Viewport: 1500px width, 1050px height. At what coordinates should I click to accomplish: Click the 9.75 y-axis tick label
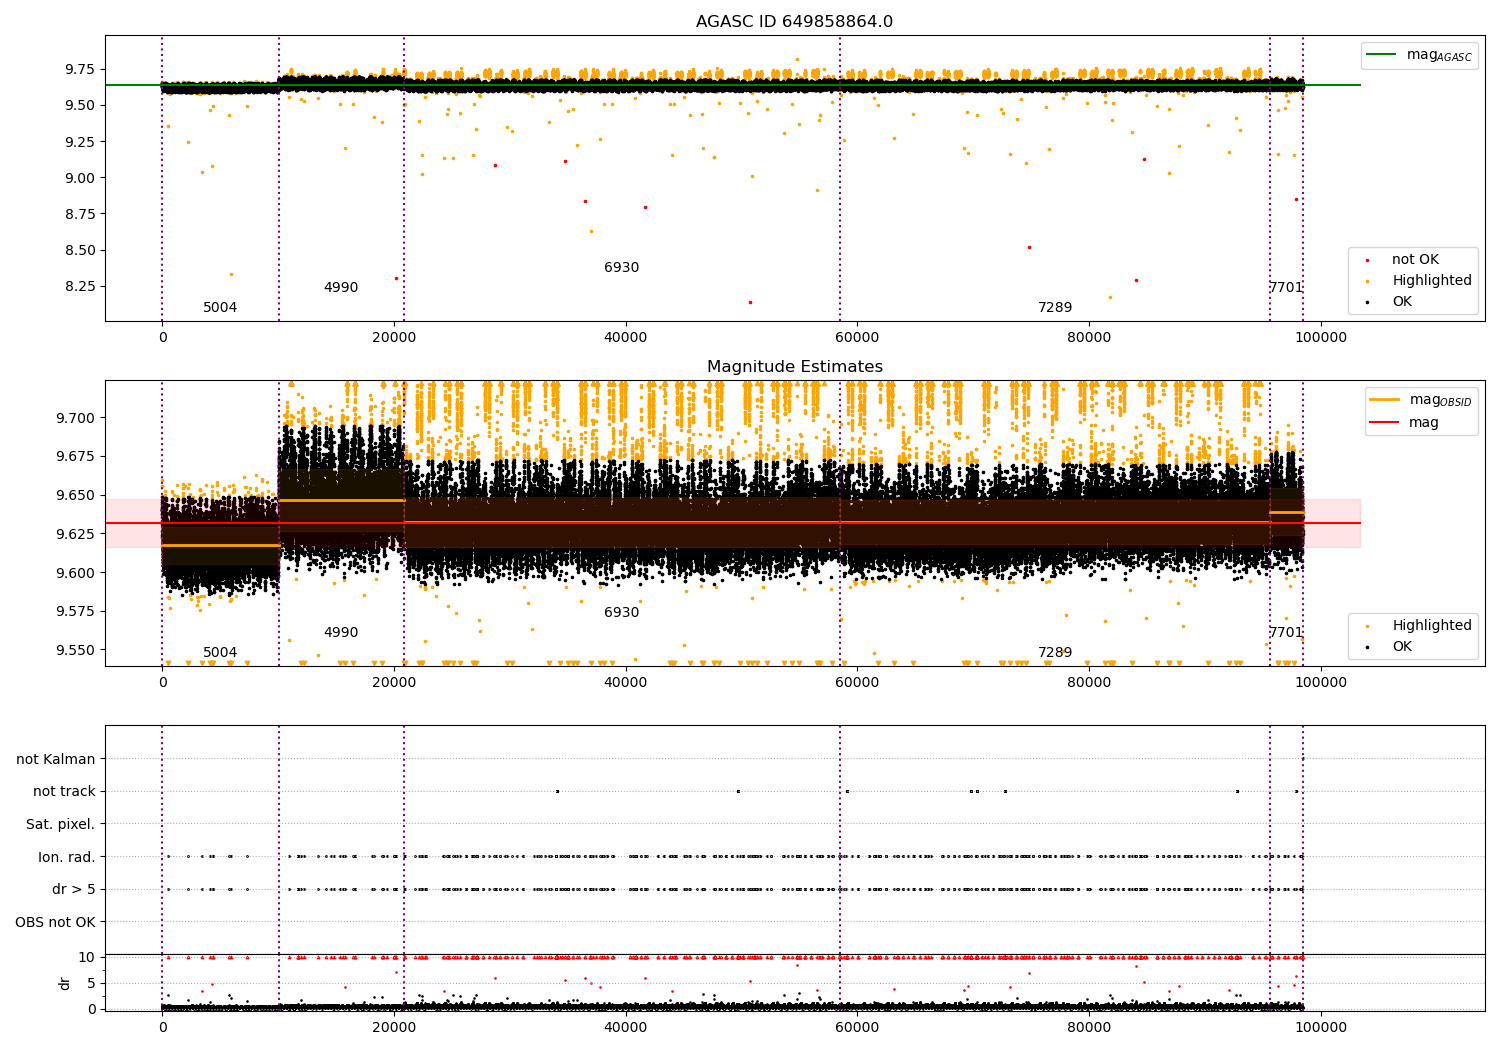(x=79, y=70)
